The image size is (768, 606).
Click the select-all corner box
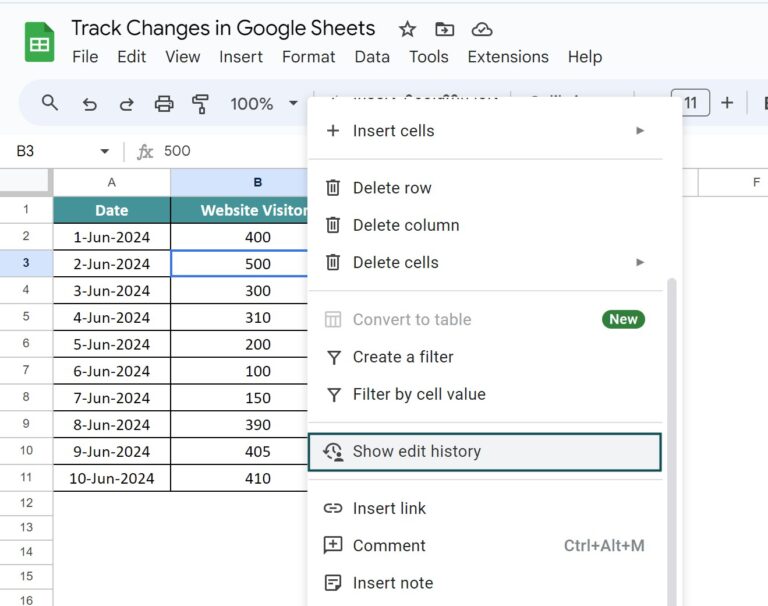tap(26, 182)
